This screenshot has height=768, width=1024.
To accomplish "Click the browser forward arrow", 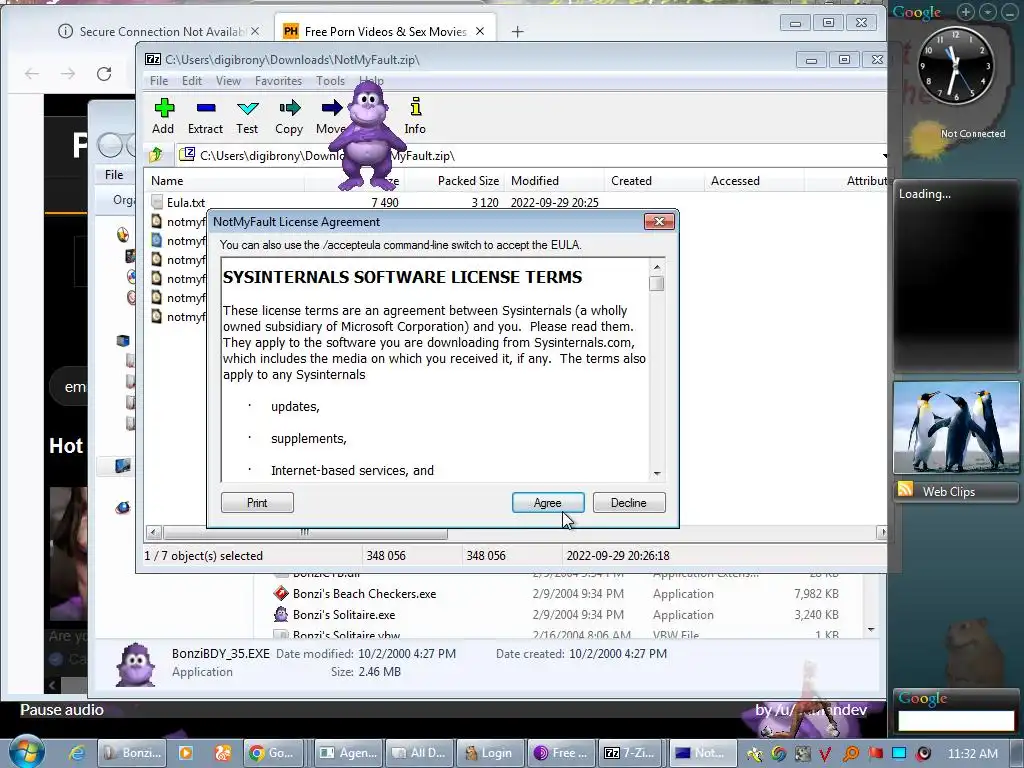I will coord(68,74).
